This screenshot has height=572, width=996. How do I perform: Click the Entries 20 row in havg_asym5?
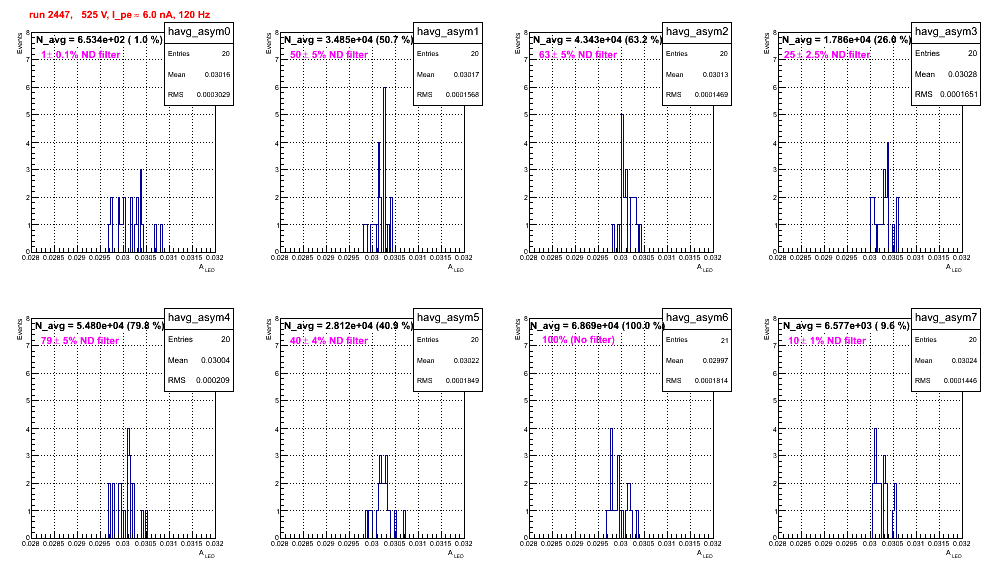(x=448, y=340)
